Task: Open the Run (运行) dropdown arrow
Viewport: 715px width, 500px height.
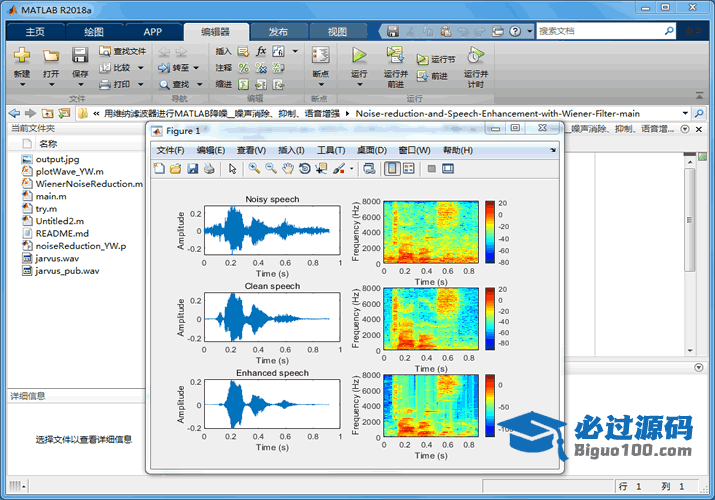Action: (359, 84)
